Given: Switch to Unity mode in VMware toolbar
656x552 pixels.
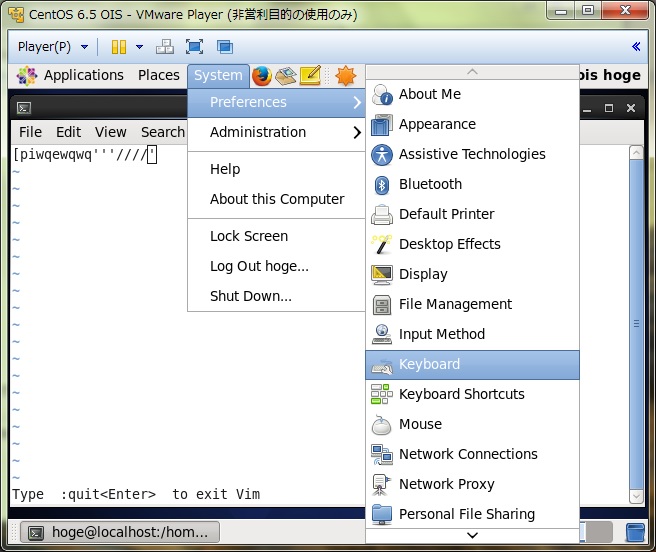Looking at the screenshot, I should tap(225, 47).
